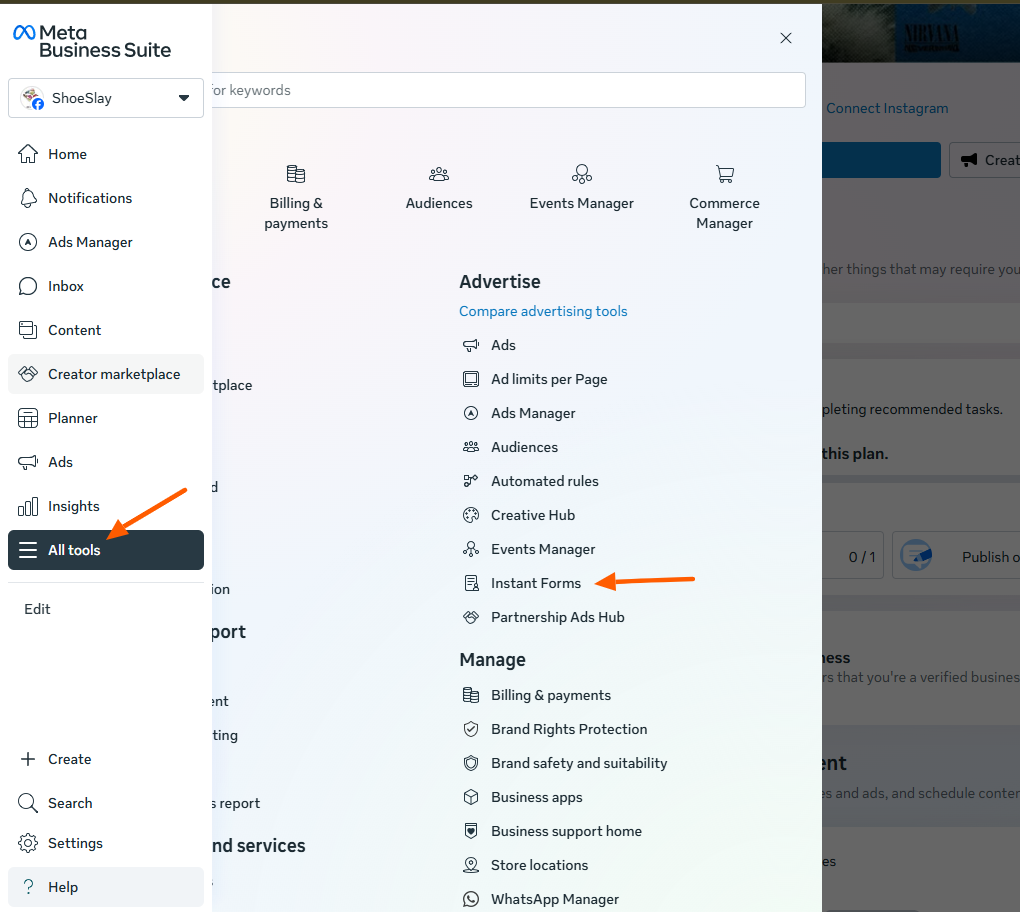Image resolution: width=1020 pixels, height=912 pixels.
Task: Open the Inbox chat icon
Action: click(28, 286)
